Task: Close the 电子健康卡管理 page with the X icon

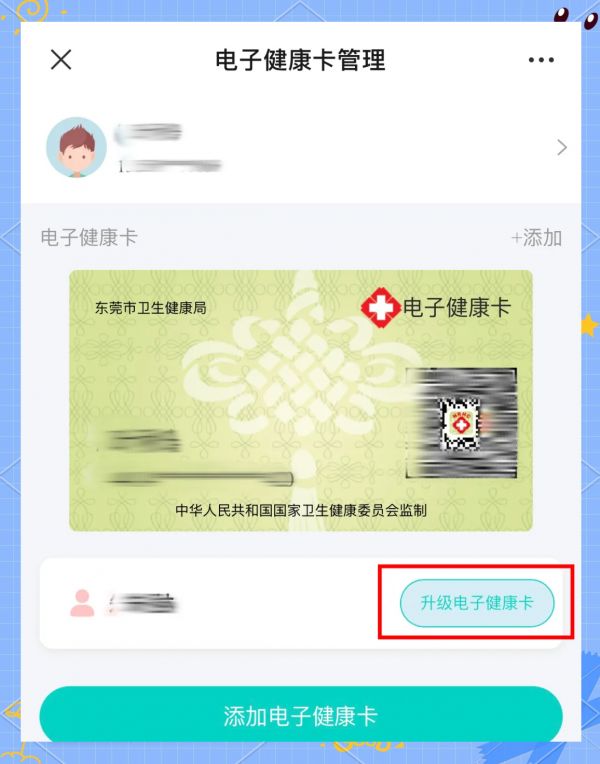Action: 61,60
